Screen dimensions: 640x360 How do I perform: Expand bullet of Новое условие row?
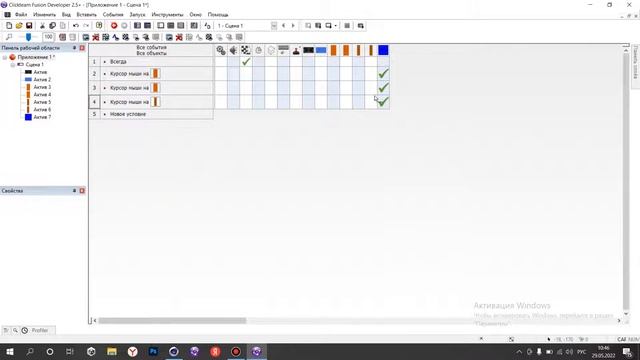click(104, 114)
